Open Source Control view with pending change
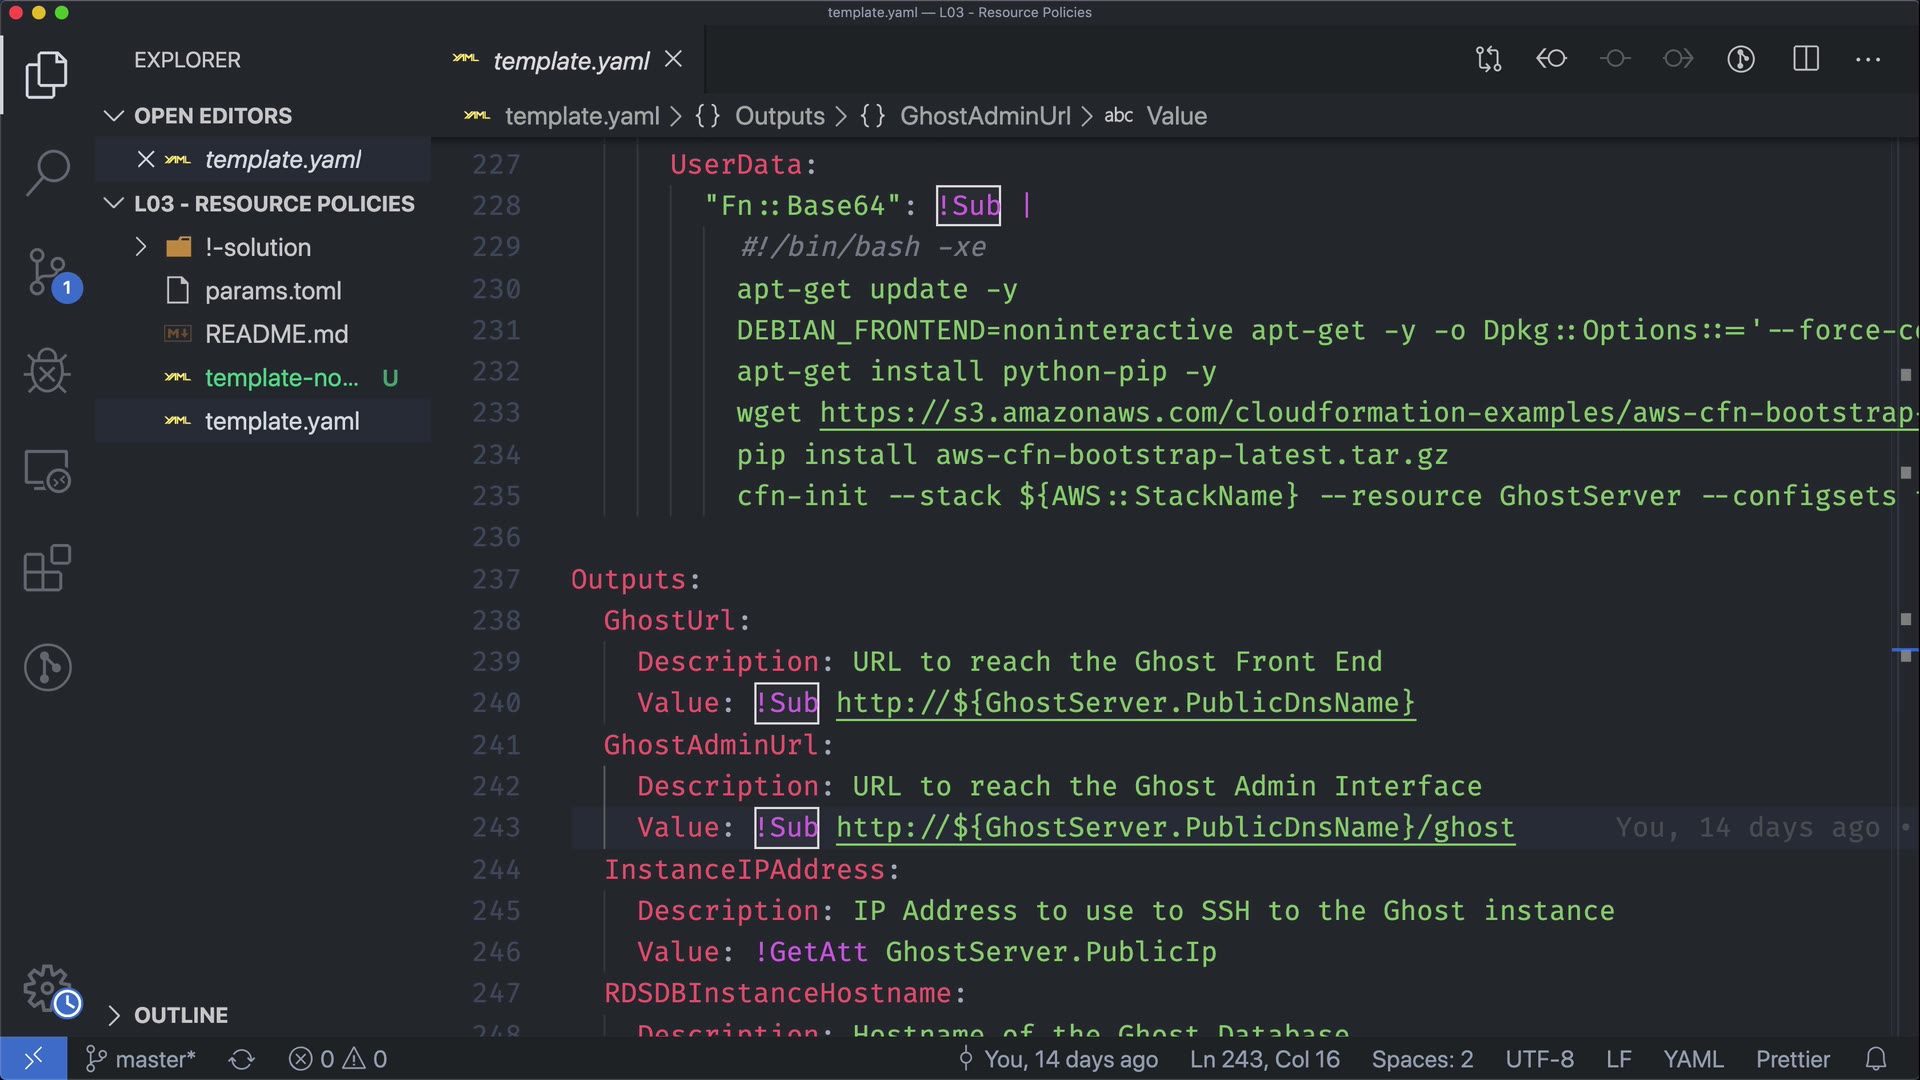The image size is (1920, 1080). click(47, 273)
